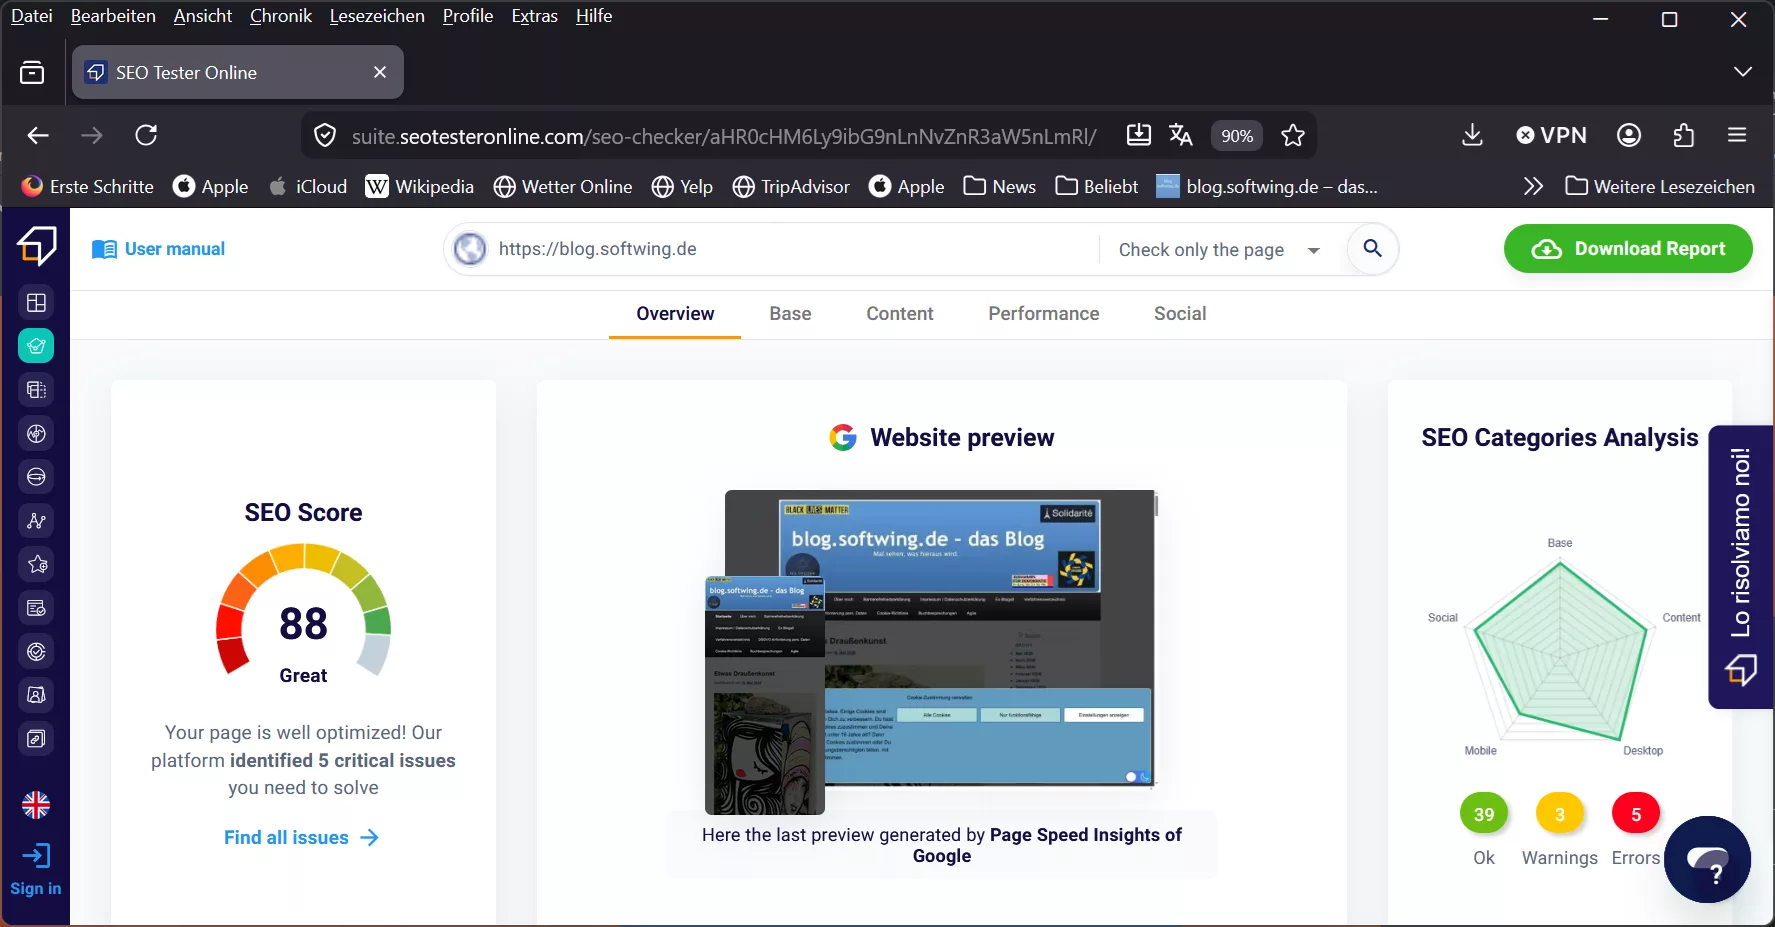The image size is (1775, 927).
Task: Switch to the Base tab
Action: 790,314
